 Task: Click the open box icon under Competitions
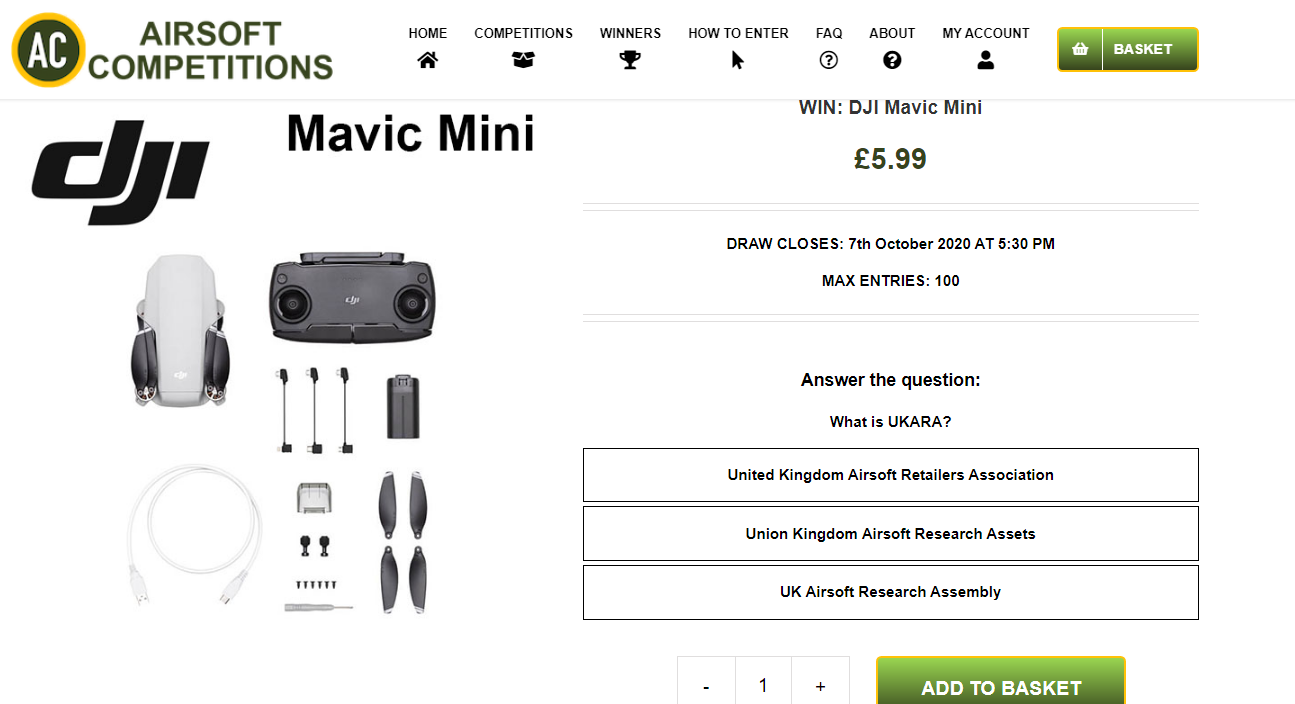[523, 60]
